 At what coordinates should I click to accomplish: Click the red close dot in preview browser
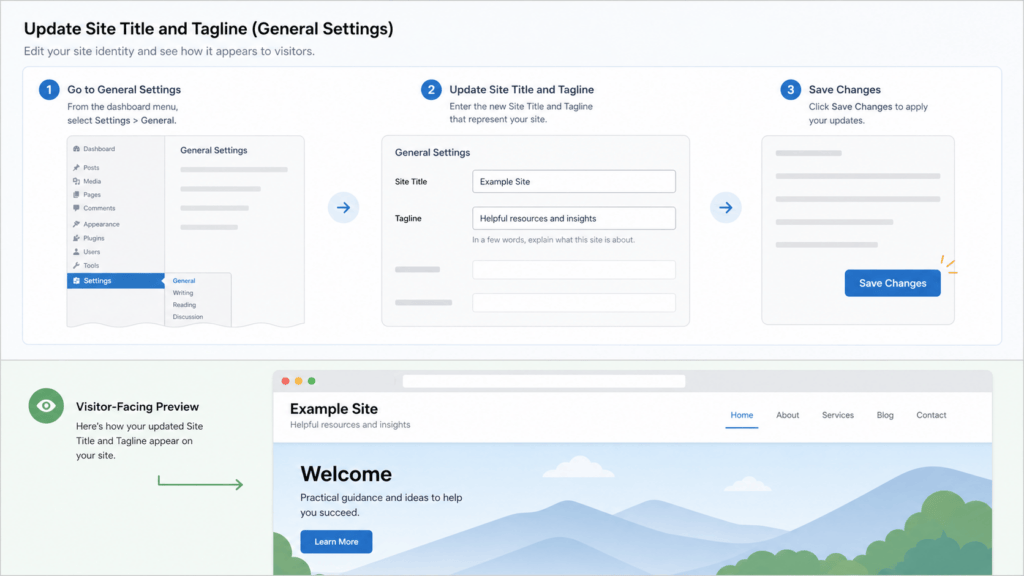click(x=285, y=381)
